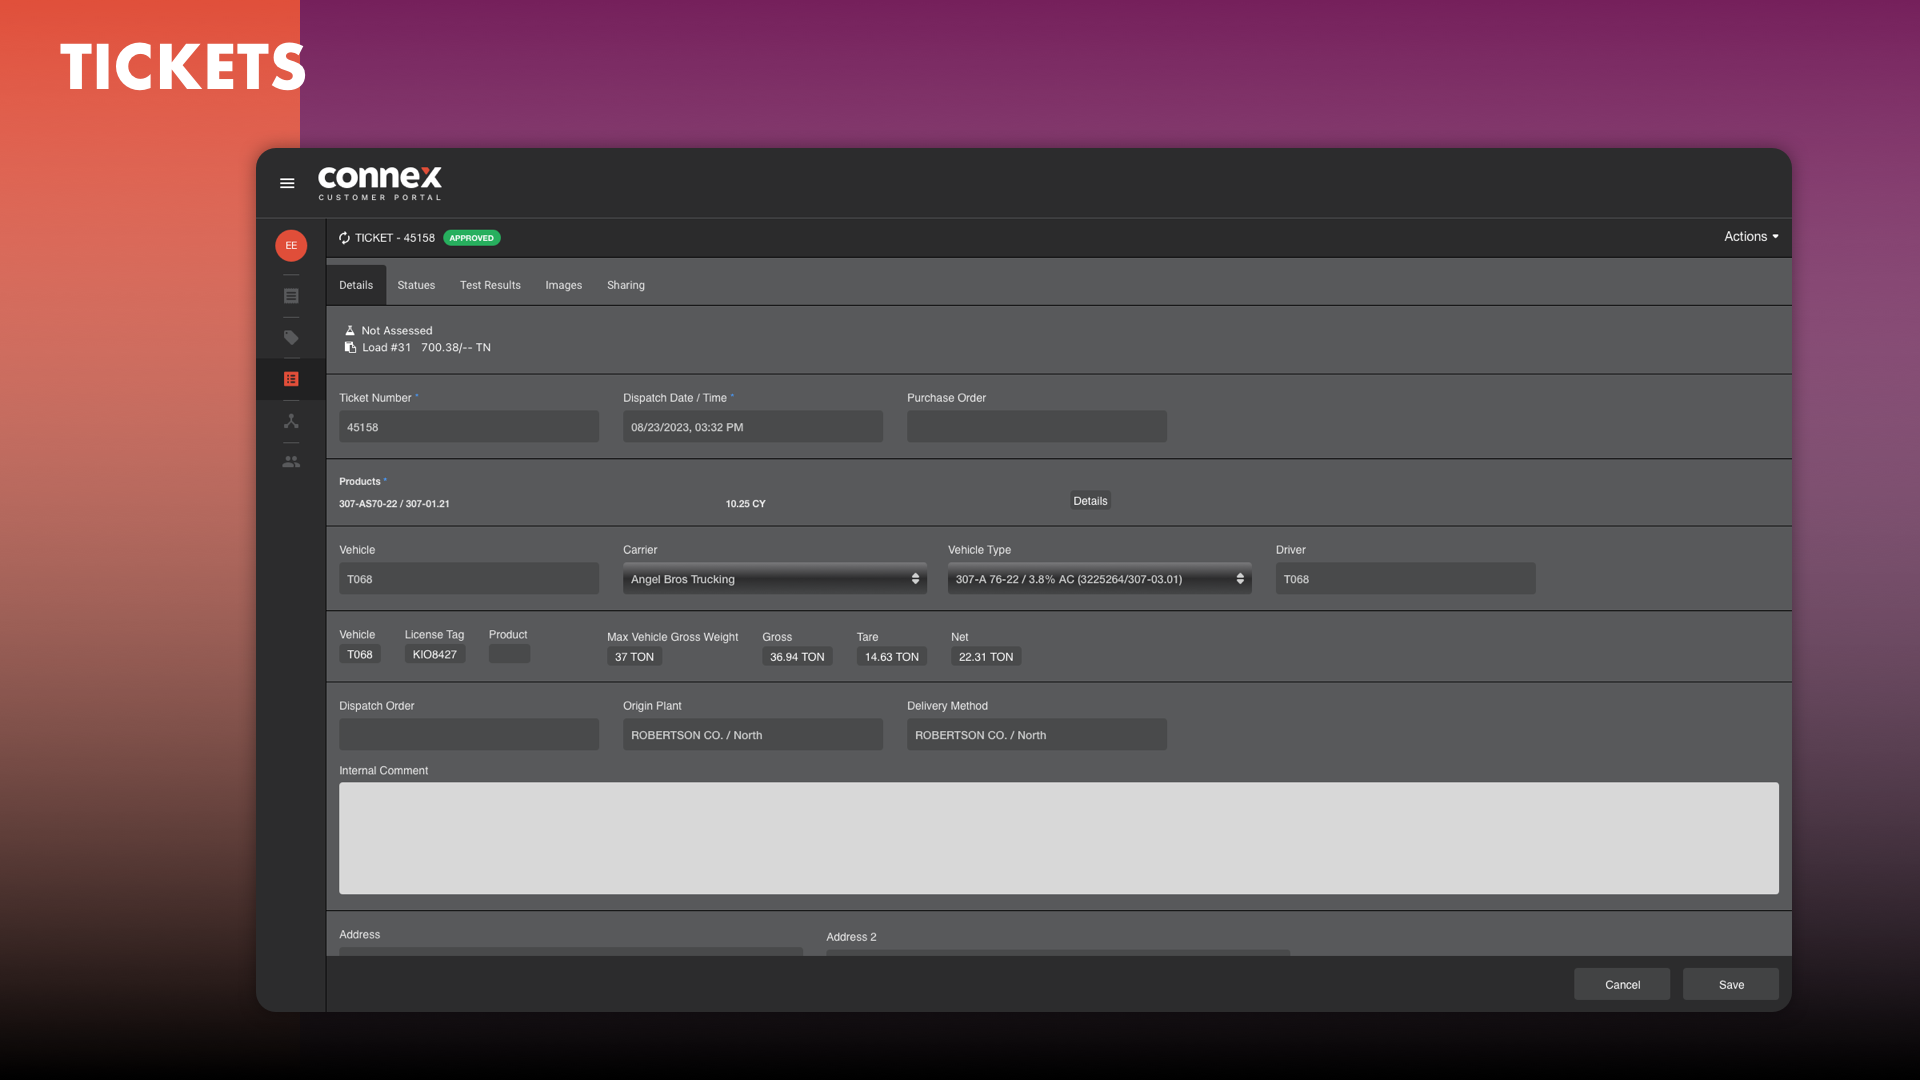The width and height of the screenshot is (1920, 1080).
Task: Focus the Delivery Method field
Action: pos(1037,735)
